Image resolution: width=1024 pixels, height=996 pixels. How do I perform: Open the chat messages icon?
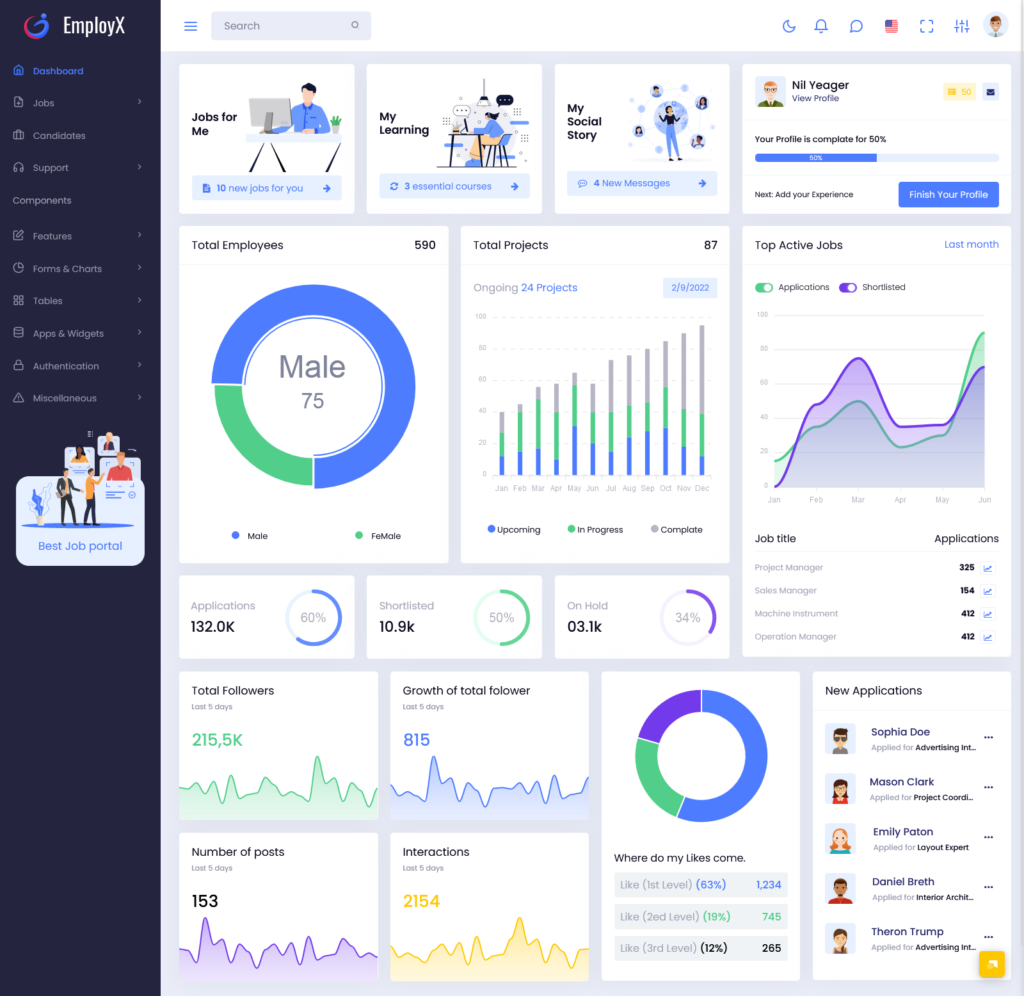(856, 26)
